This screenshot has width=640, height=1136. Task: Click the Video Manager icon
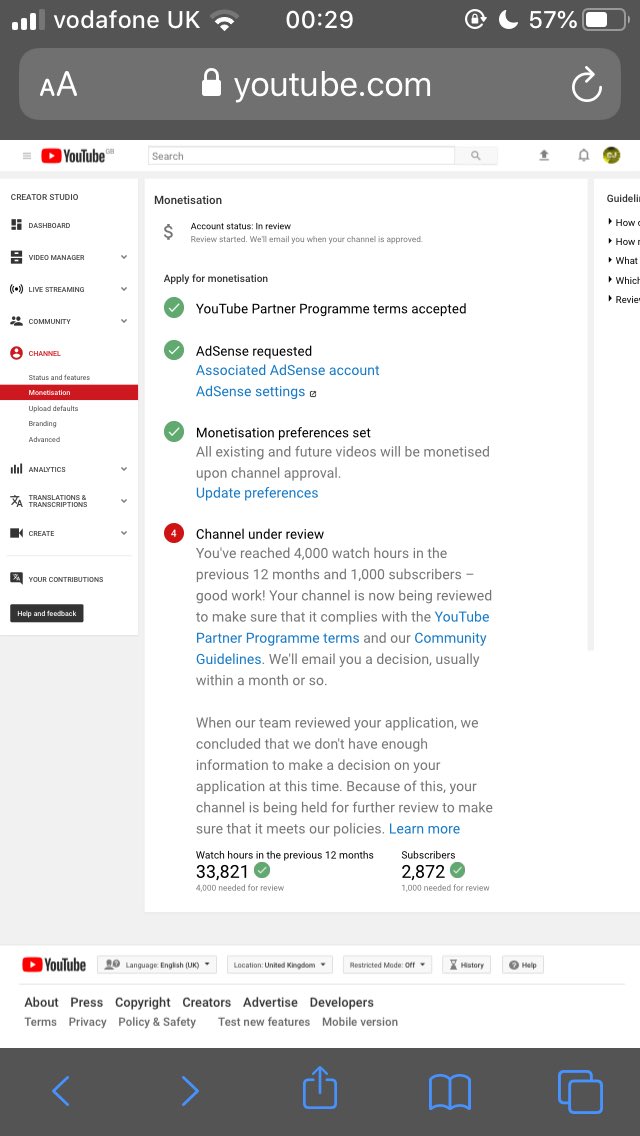click(x=17, y=257)
